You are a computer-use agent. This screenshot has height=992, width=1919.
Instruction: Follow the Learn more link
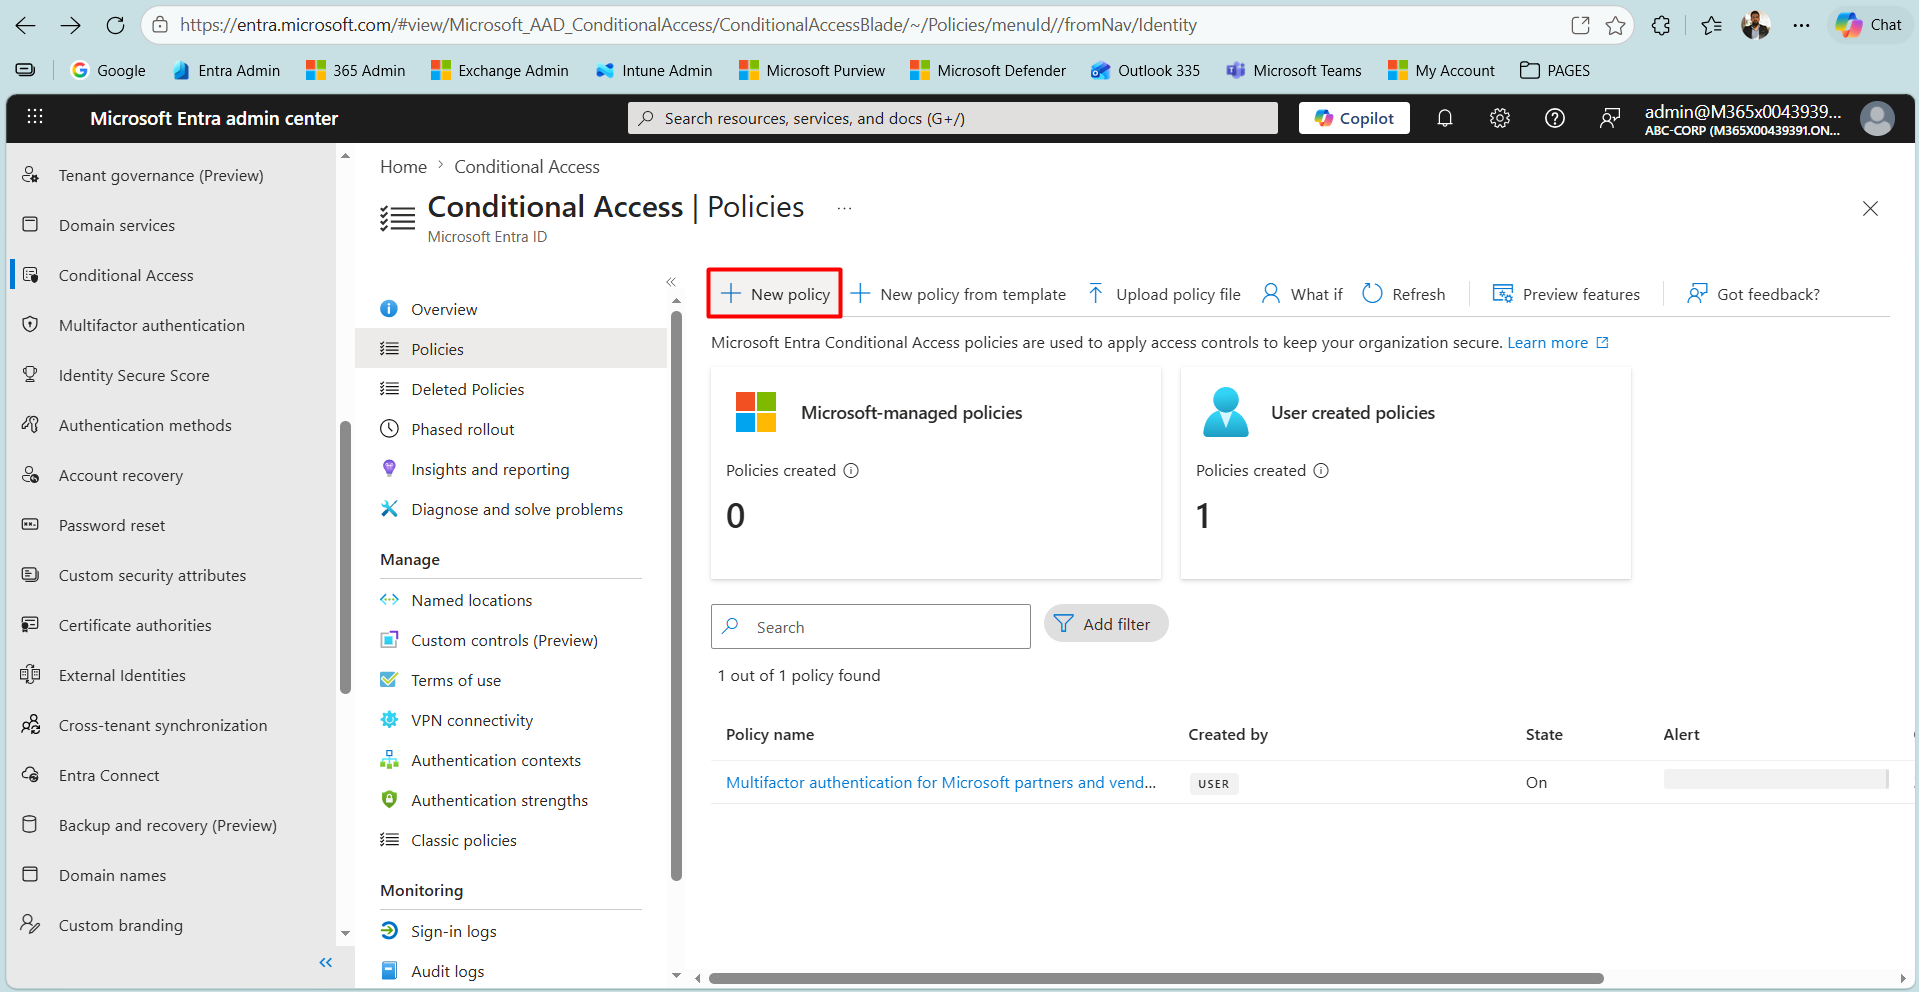pos(1558,343)
